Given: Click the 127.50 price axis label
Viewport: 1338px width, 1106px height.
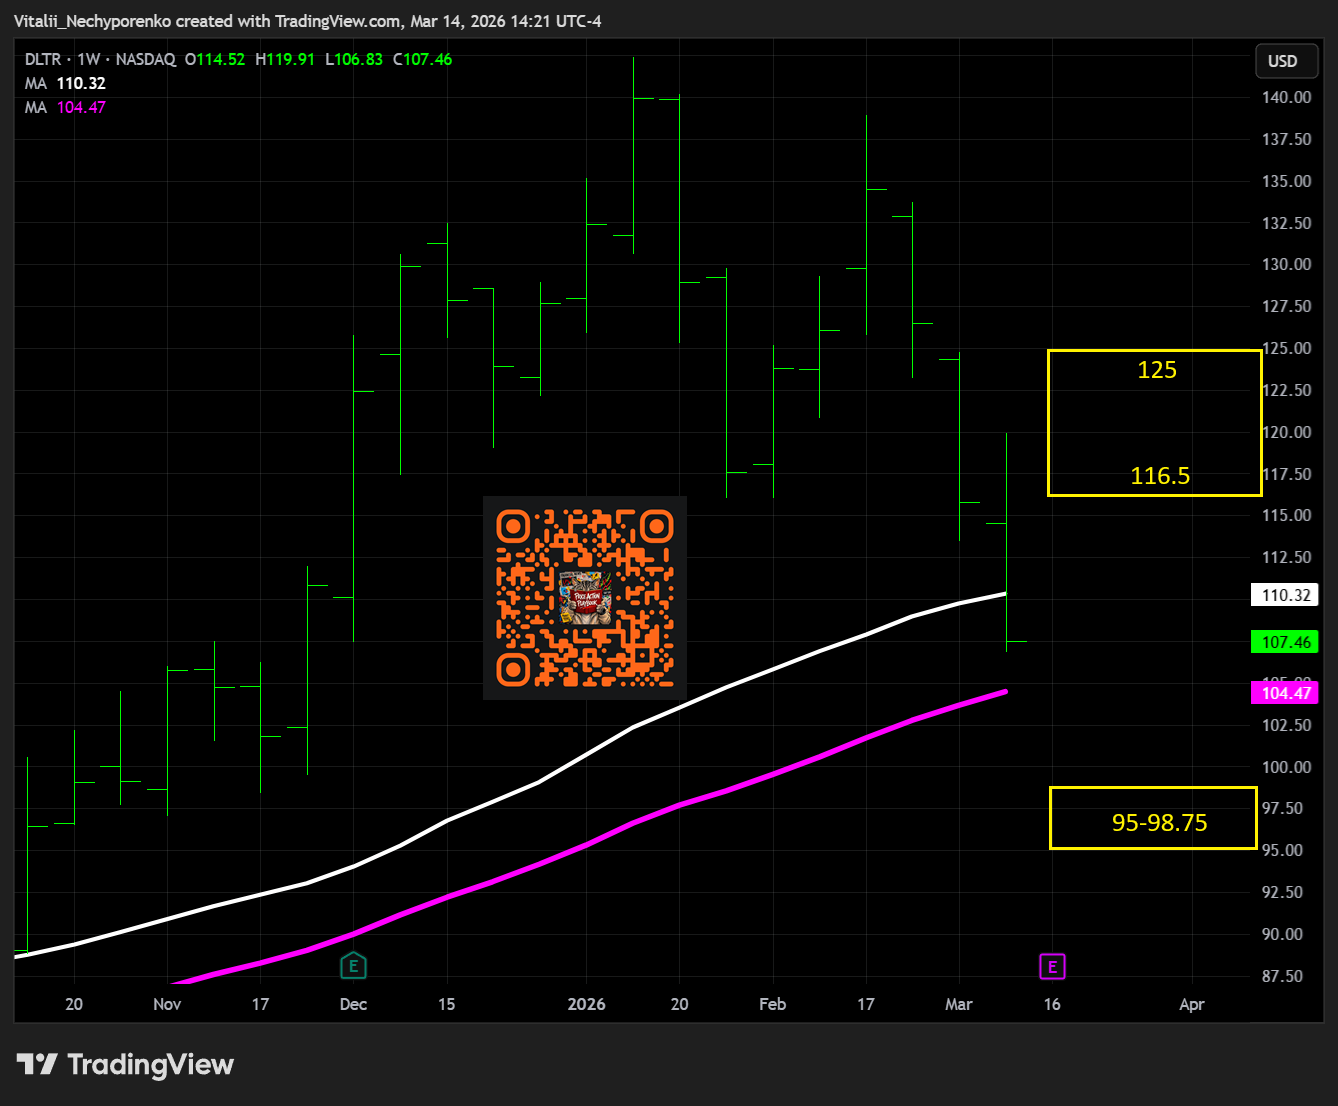Looking at the screenshot, I should point(1287,306).
